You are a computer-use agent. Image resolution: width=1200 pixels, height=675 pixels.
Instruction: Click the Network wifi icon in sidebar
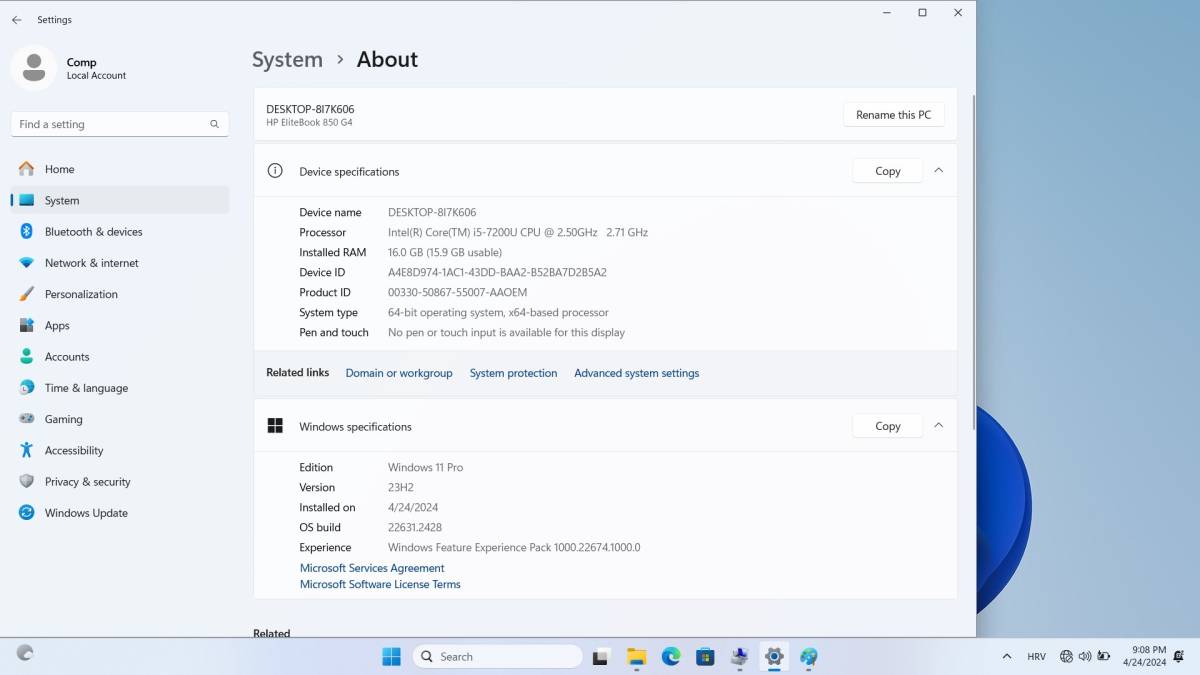tap(26, 263)
